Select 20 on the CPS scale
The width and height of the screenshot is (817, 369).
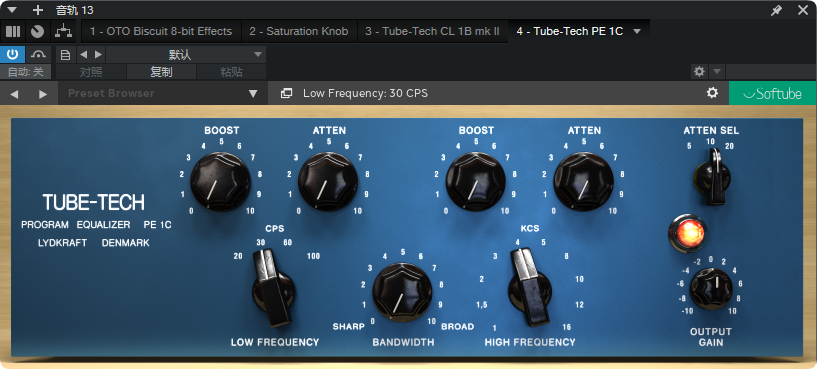tap(238, 256)
